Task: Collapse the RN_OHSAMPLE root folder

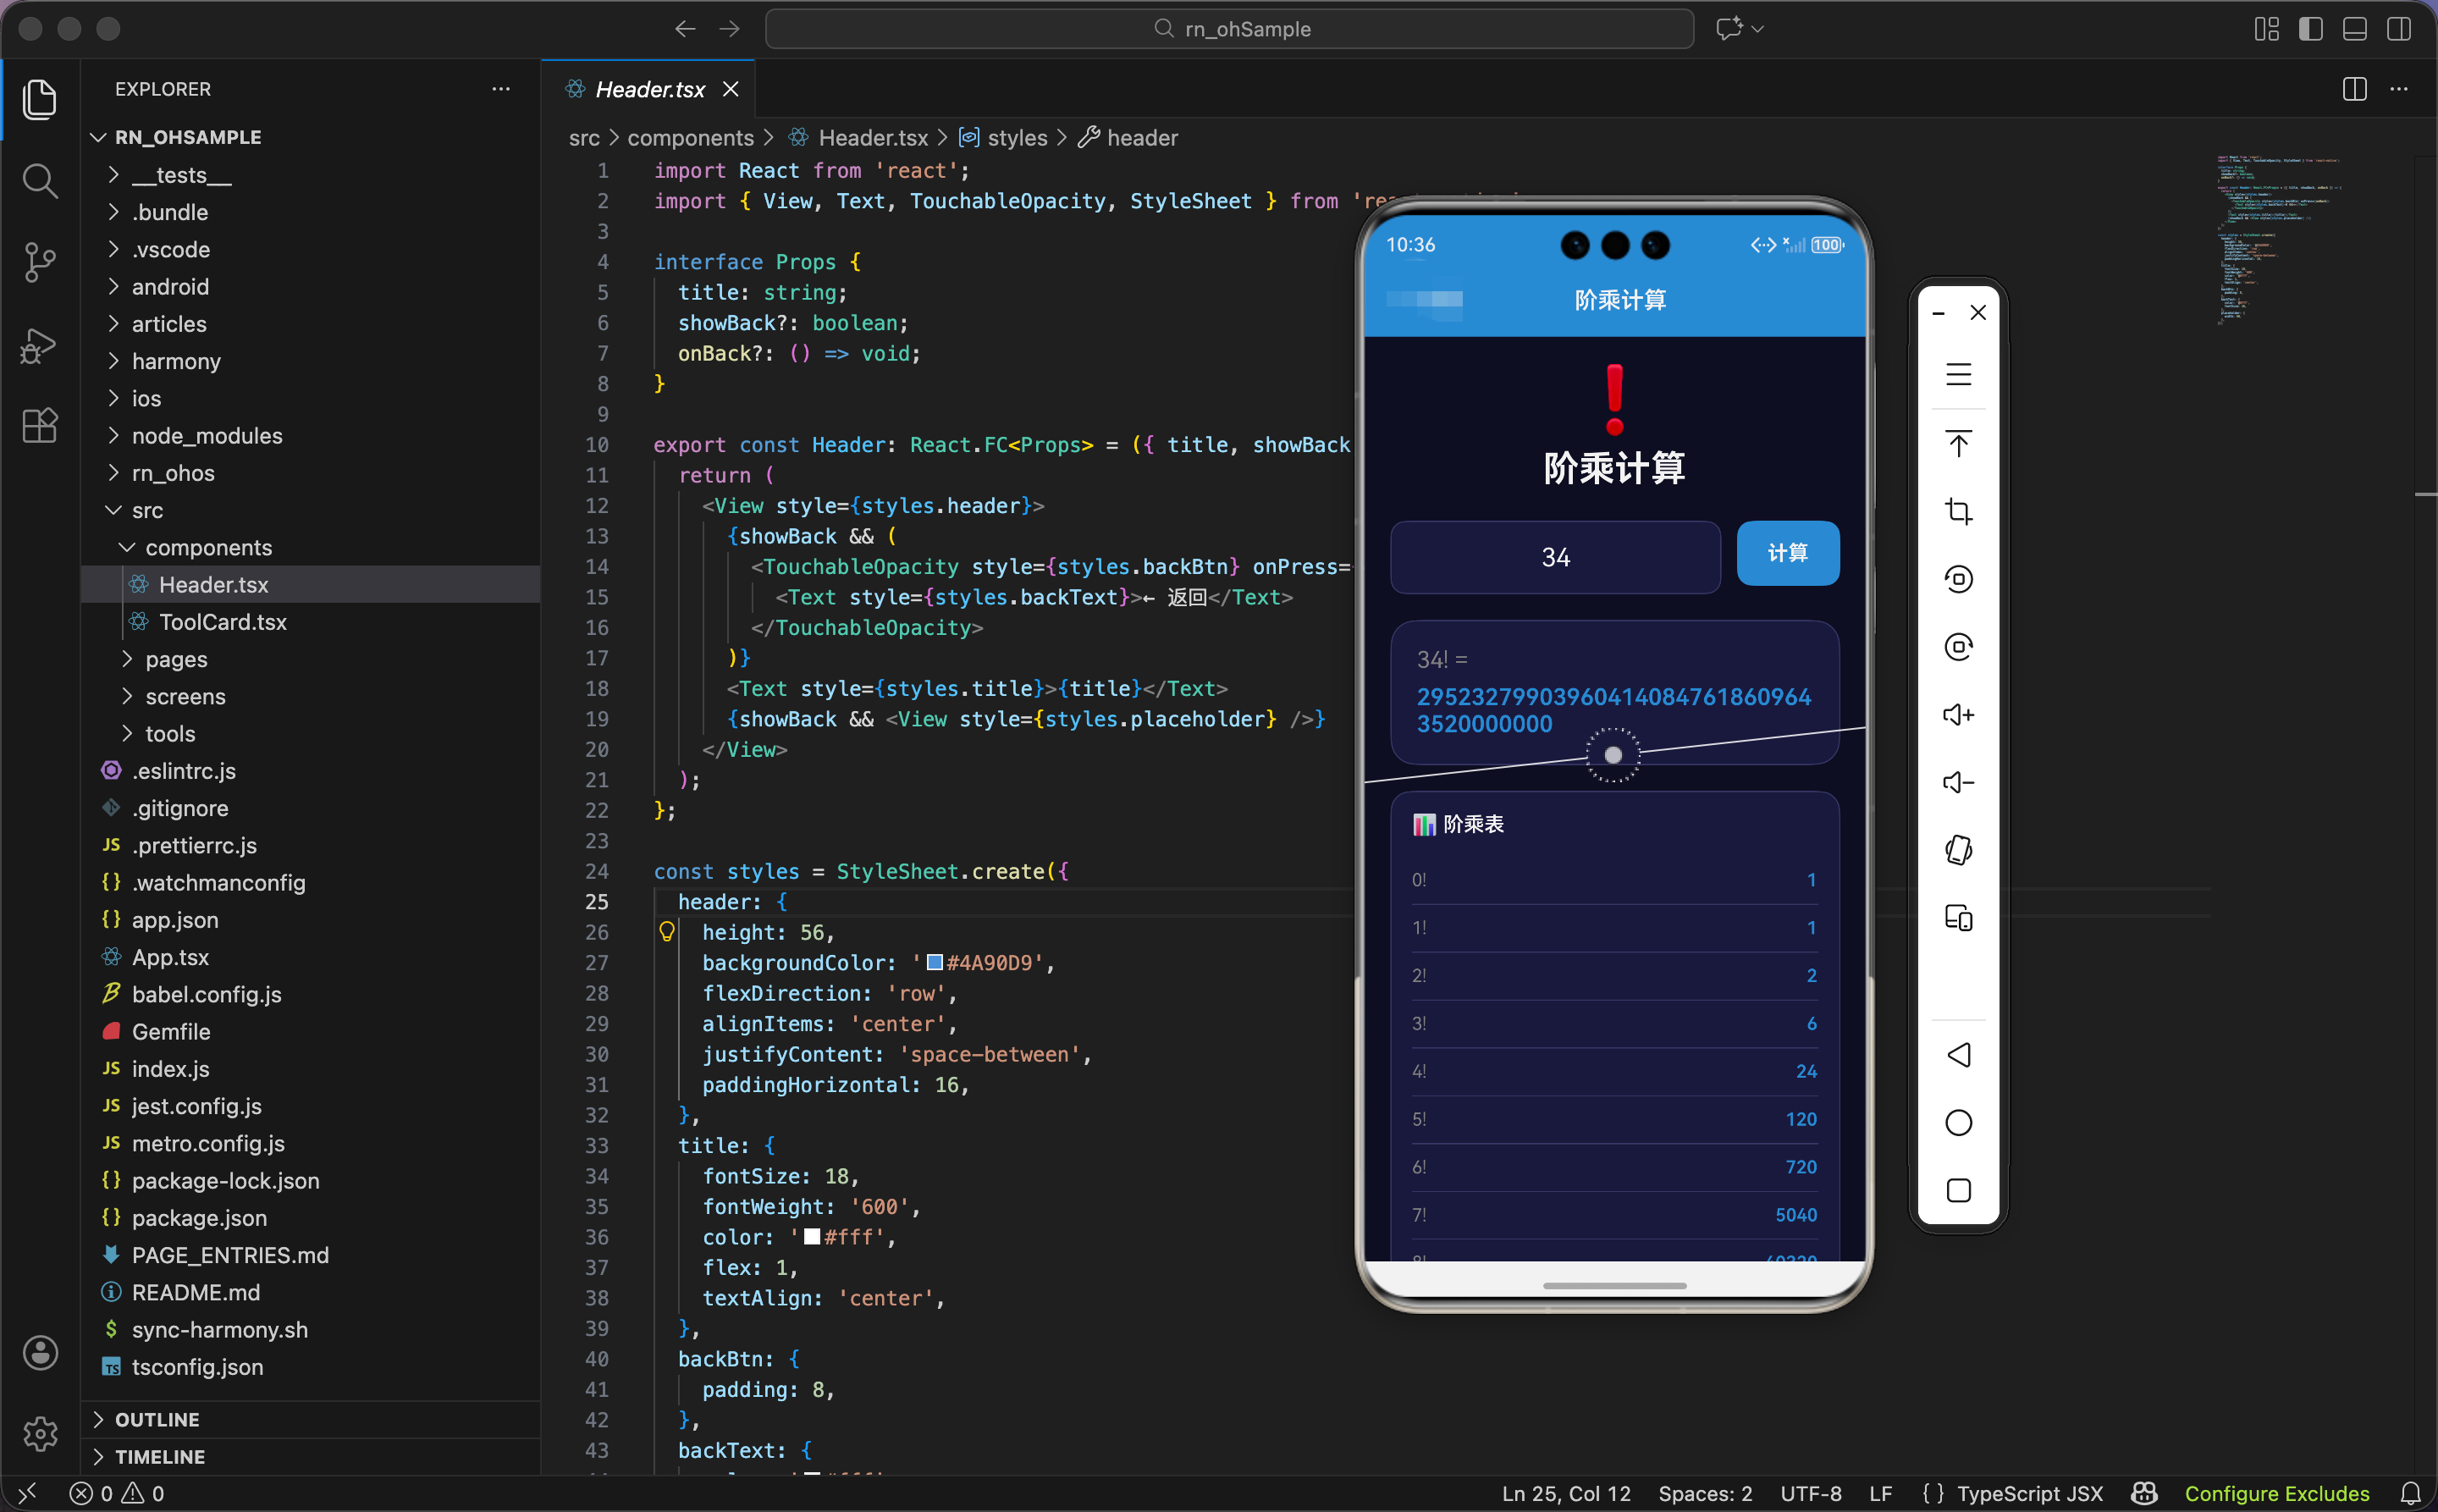Action: [x=98, y=137]
